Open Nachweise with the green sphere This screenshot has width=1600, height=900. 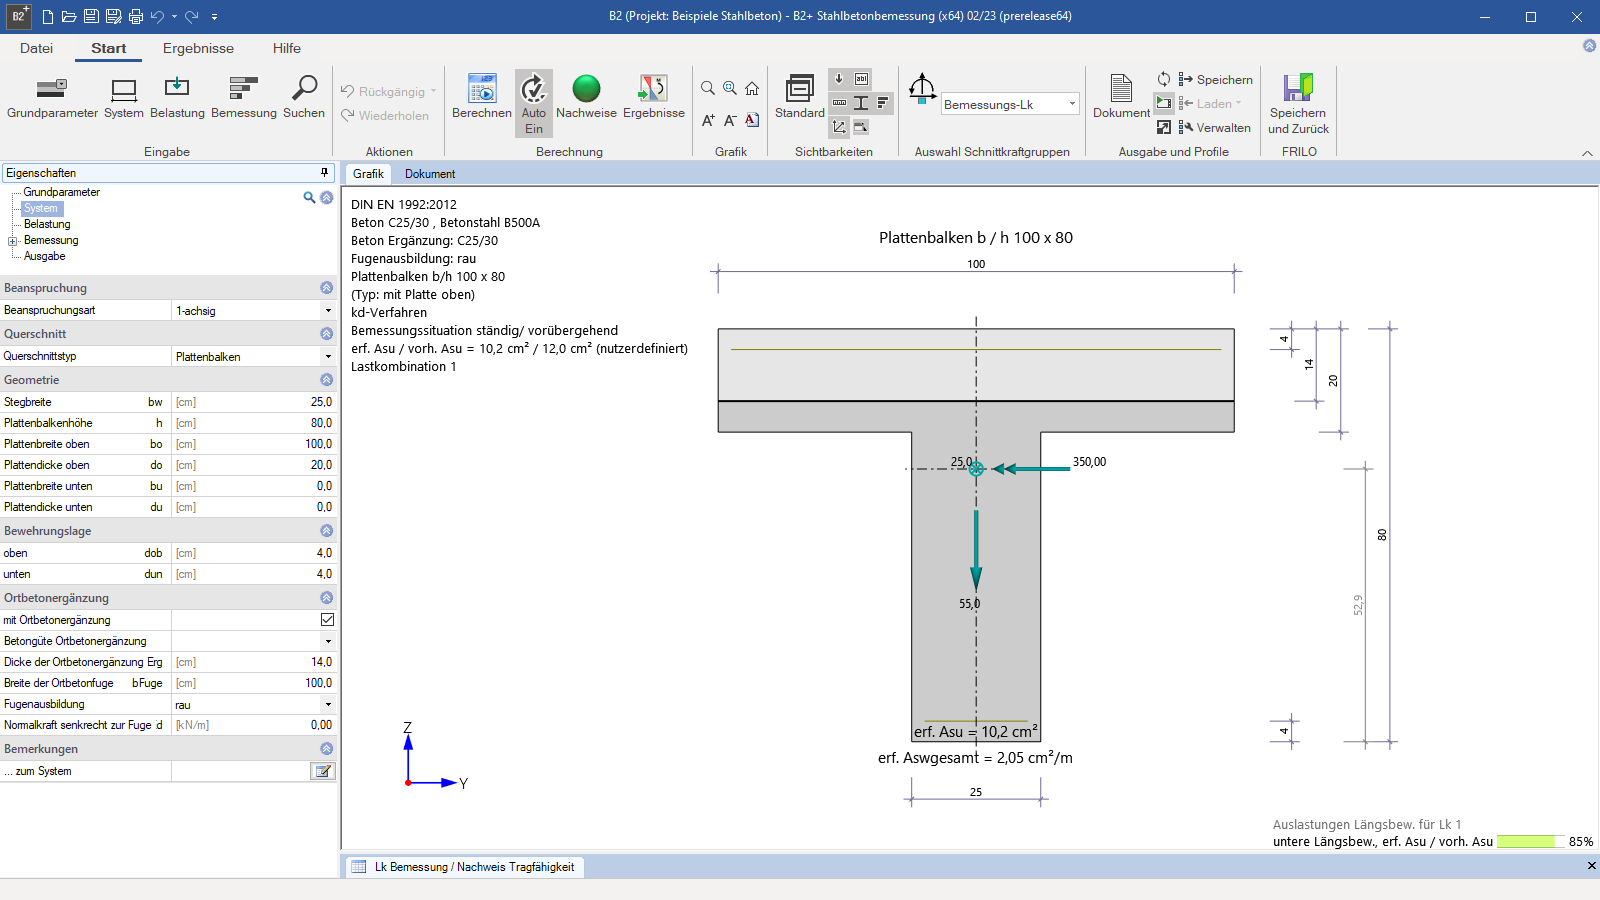tap(586, 98)
